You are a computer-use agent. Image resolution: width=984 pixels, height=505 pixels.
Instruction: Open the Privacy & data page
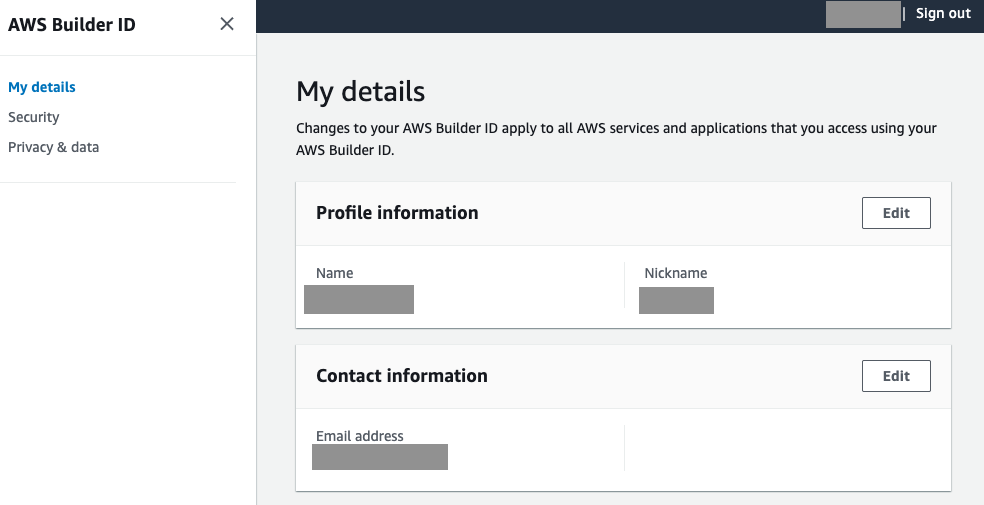[53, 147]
